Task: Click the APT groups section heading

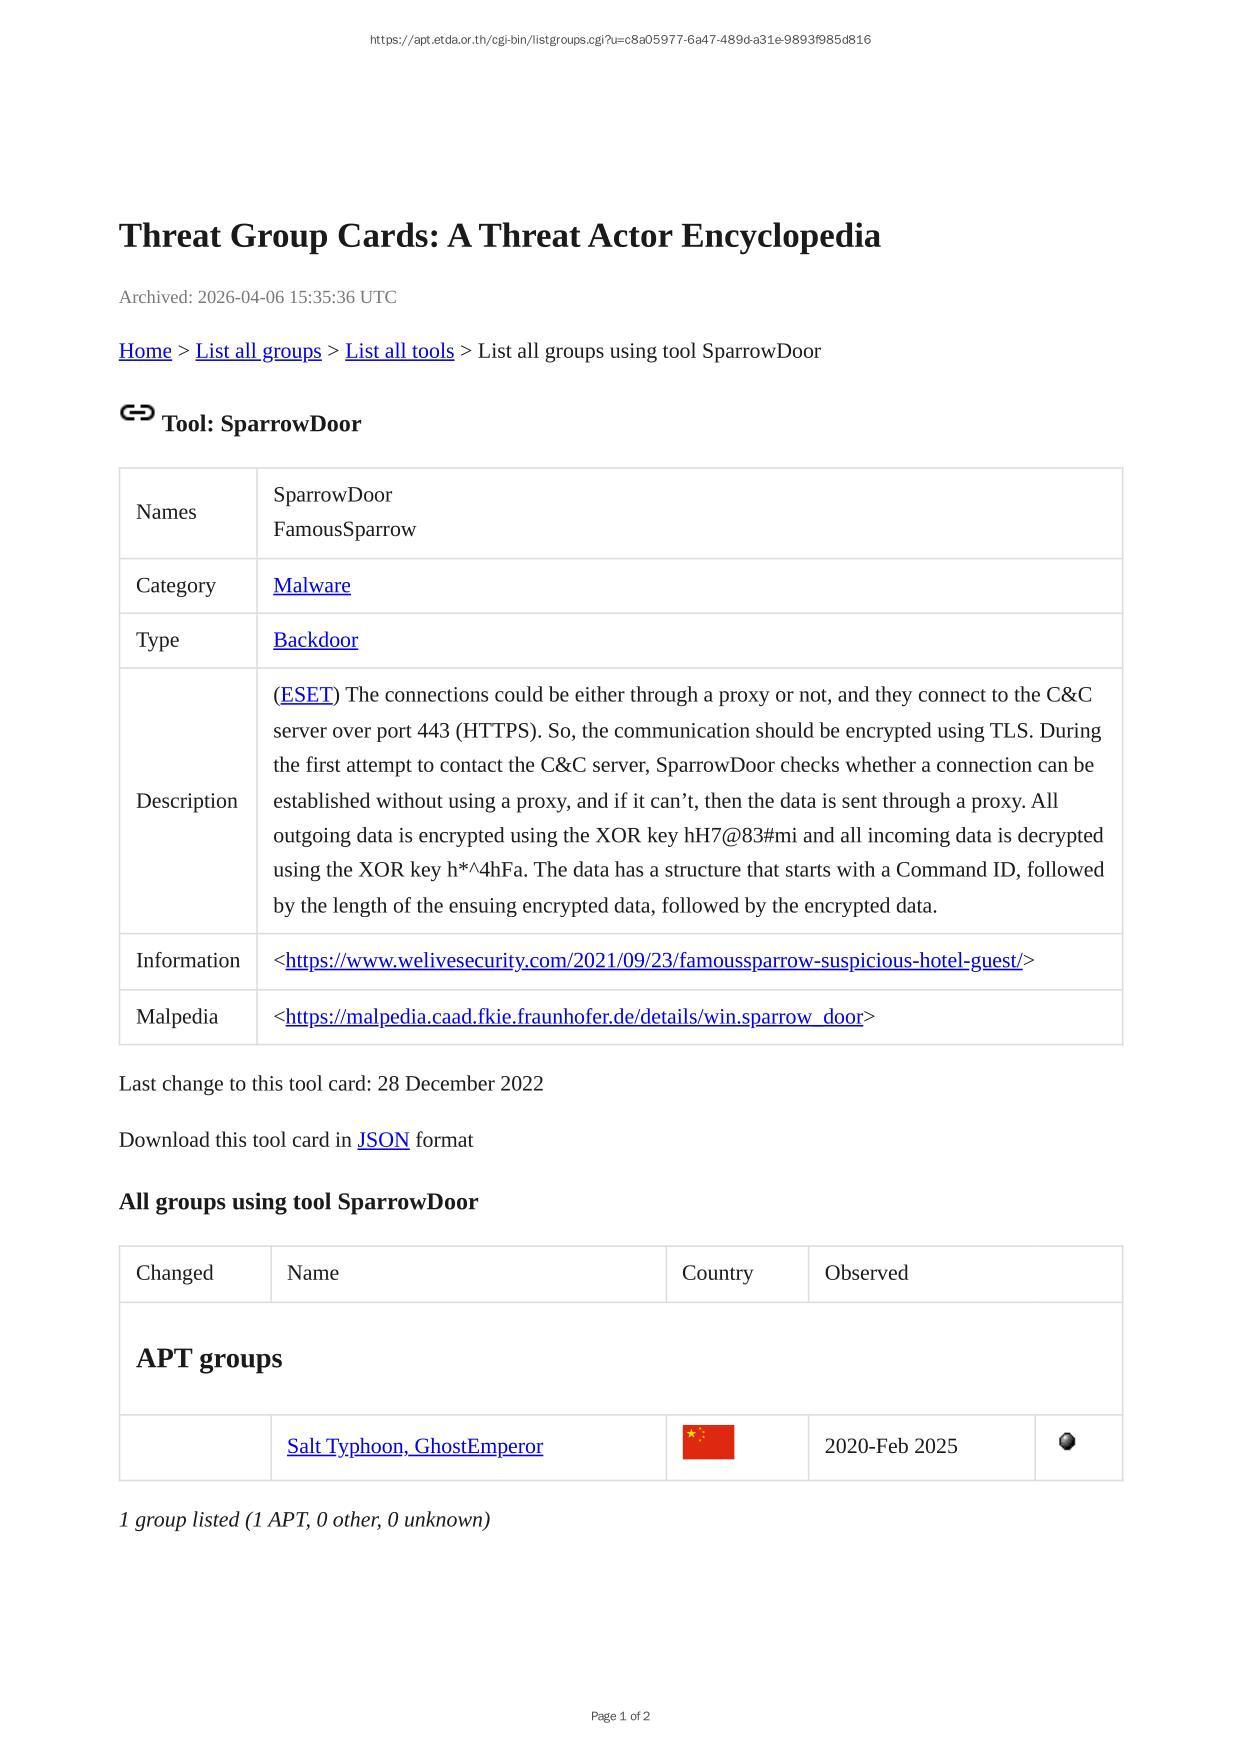Action: pos(209,1358)
